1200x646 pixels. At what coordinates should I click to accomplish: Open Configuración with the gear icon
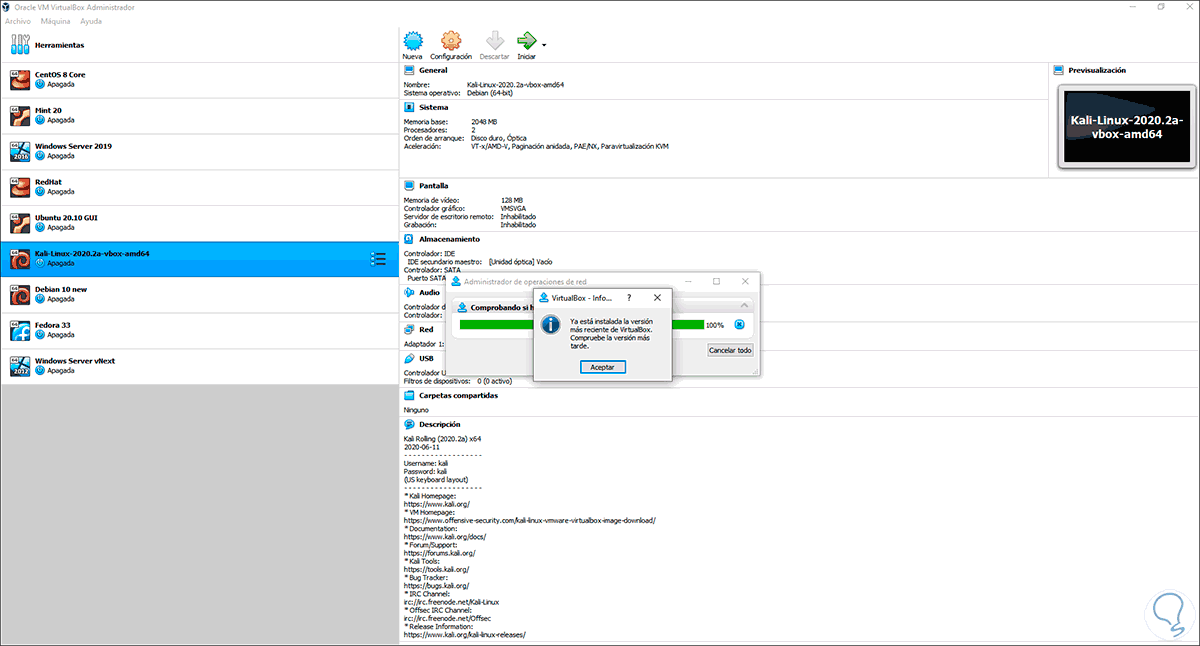point(451,43)
